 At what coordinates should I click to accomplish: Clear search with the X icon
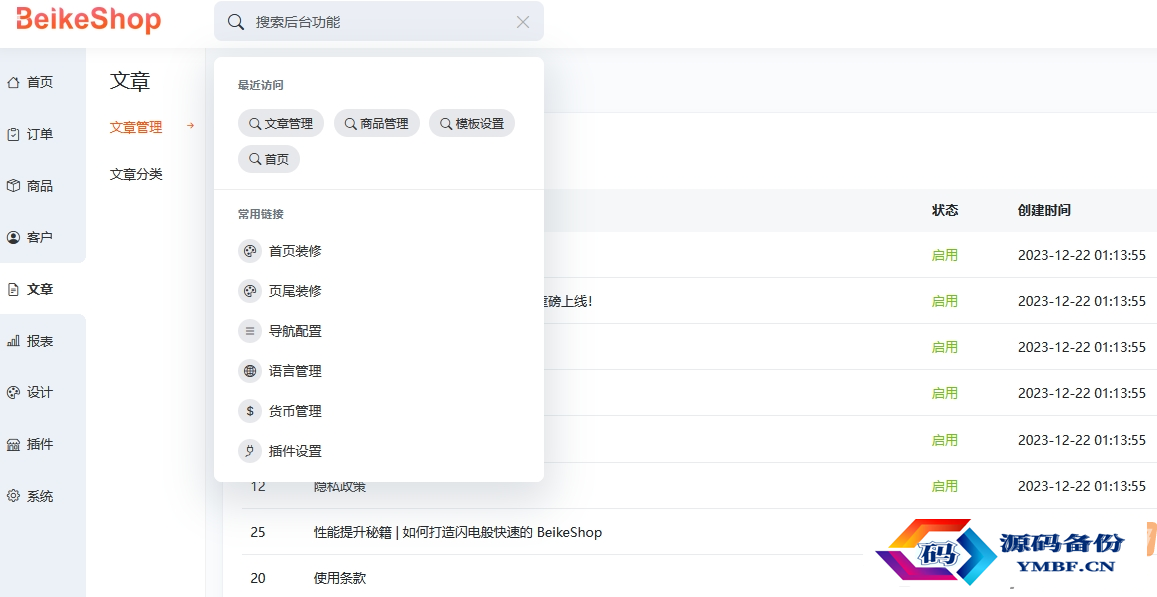point(522,22)
